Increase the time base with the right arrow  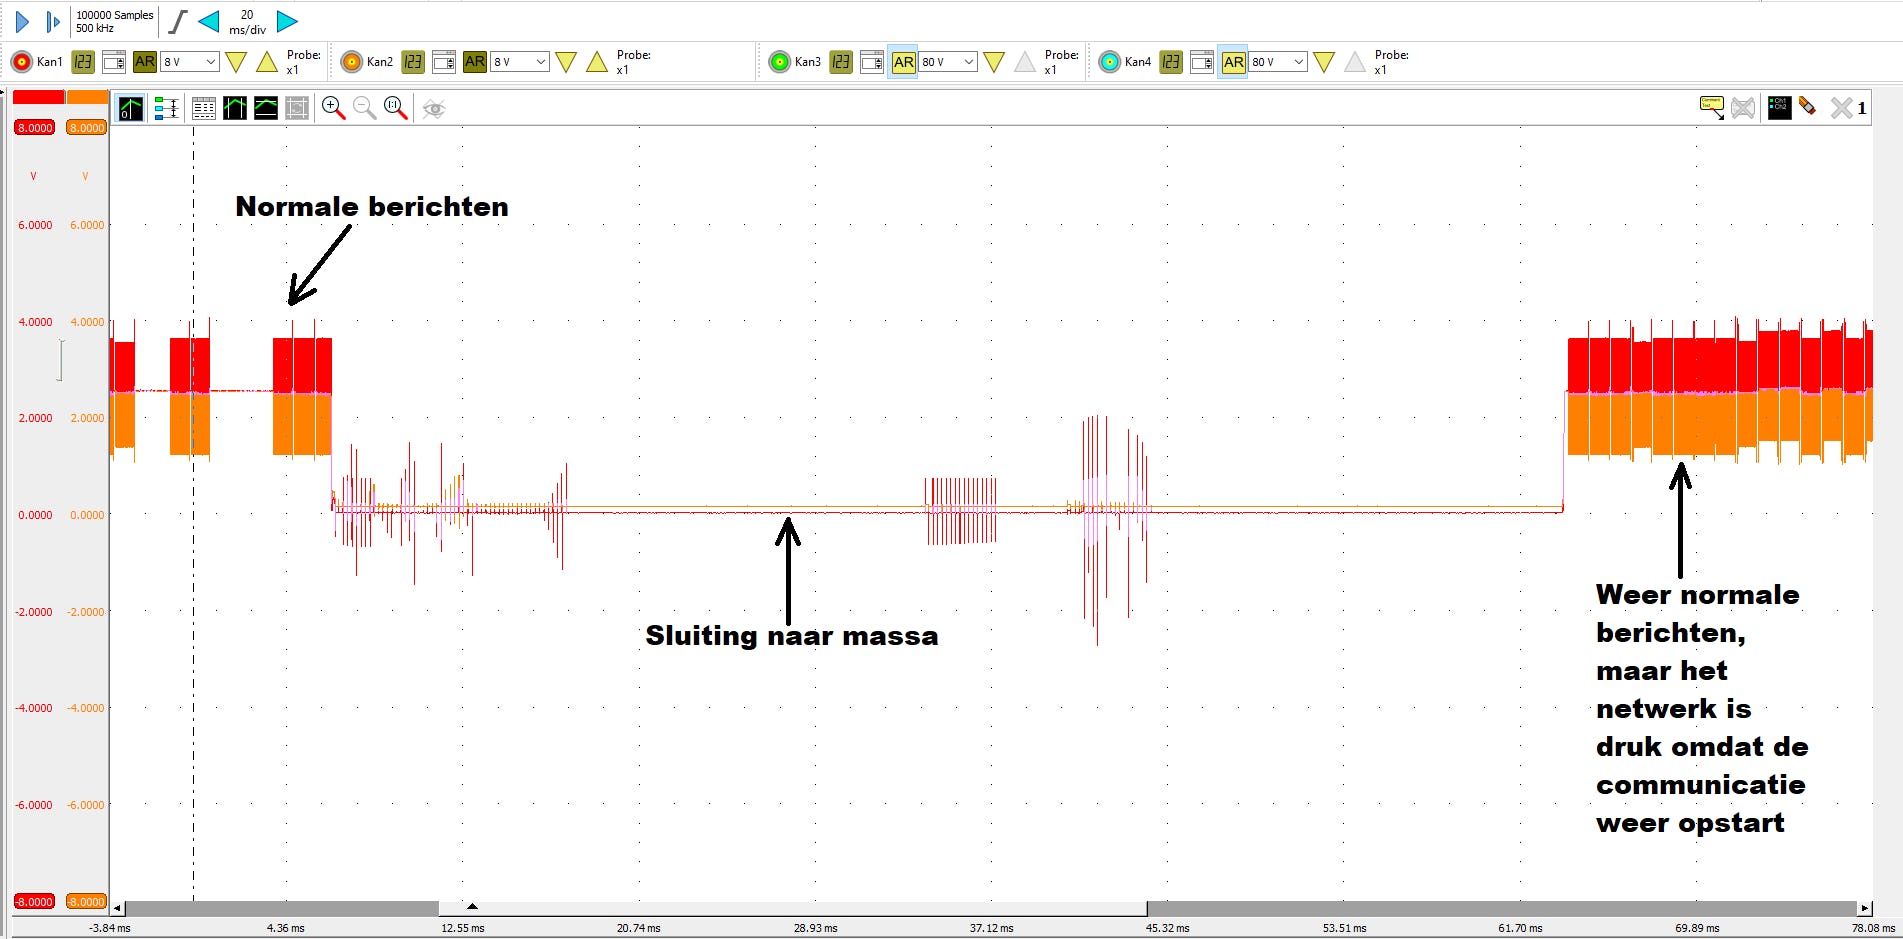tap(286, 21)
